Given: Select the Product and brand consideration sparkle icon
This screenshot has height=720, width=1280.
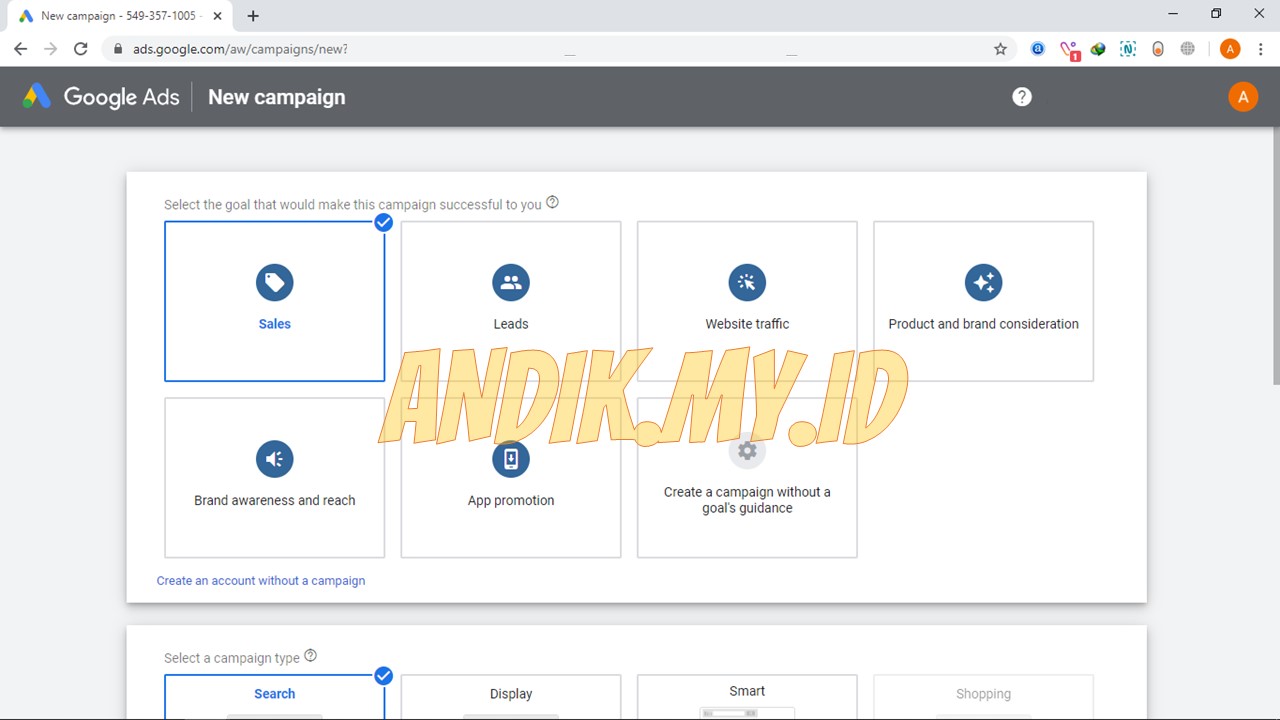Looking at the screenshot, I should [x=983, y=282].
